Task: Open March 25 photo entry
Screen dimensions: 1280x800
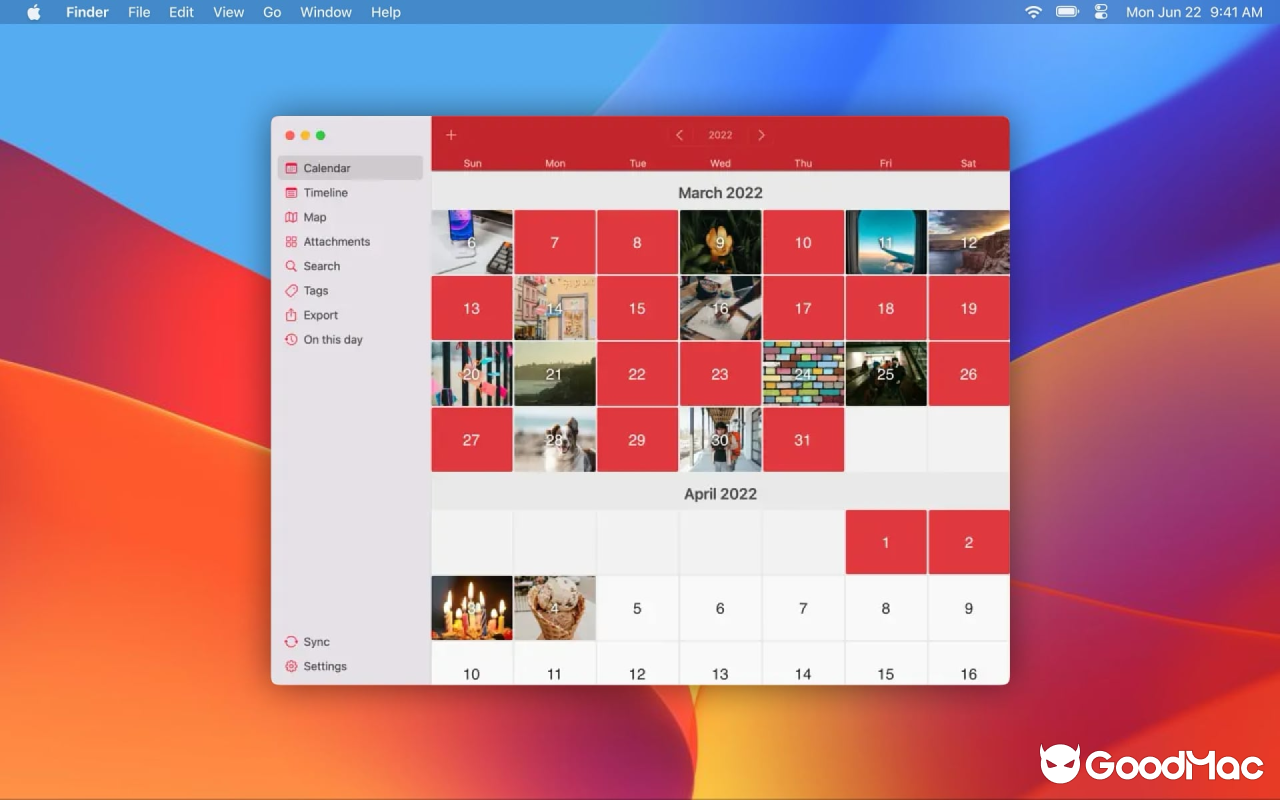Action: coord(886,374)
